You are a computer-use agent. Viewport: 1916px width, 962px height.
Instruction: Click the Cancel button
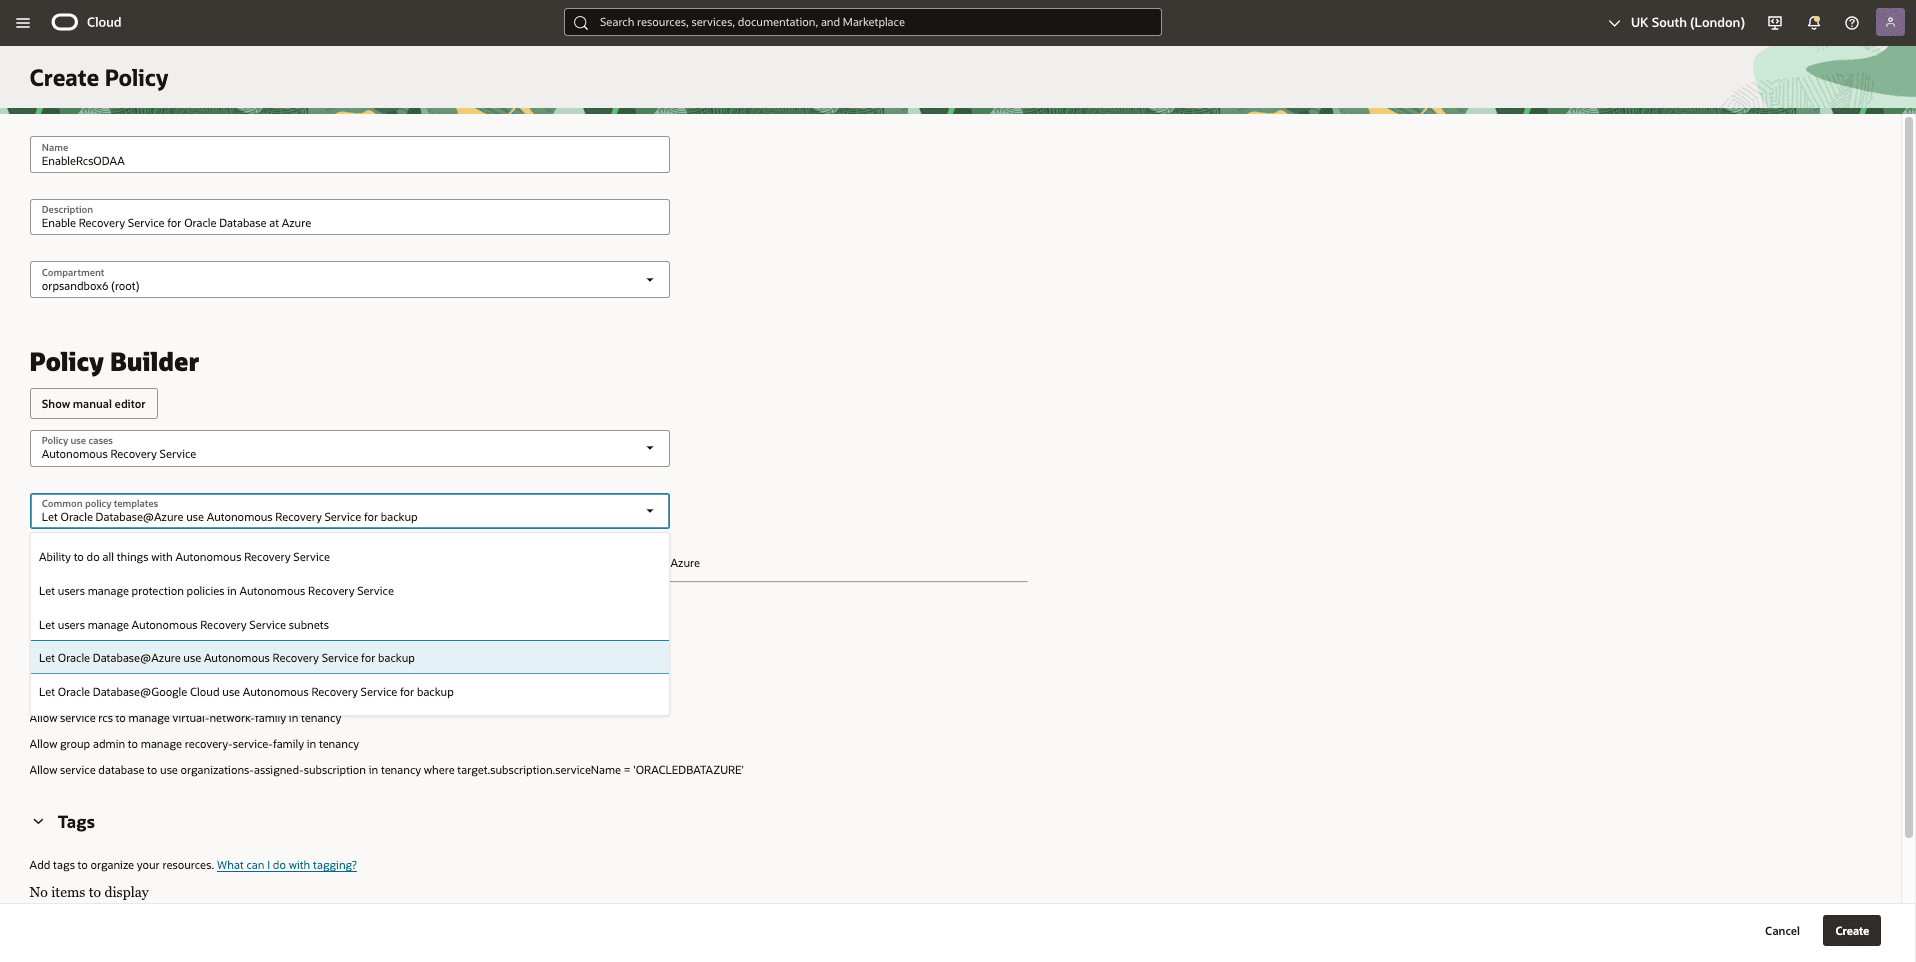(1782, 930)
